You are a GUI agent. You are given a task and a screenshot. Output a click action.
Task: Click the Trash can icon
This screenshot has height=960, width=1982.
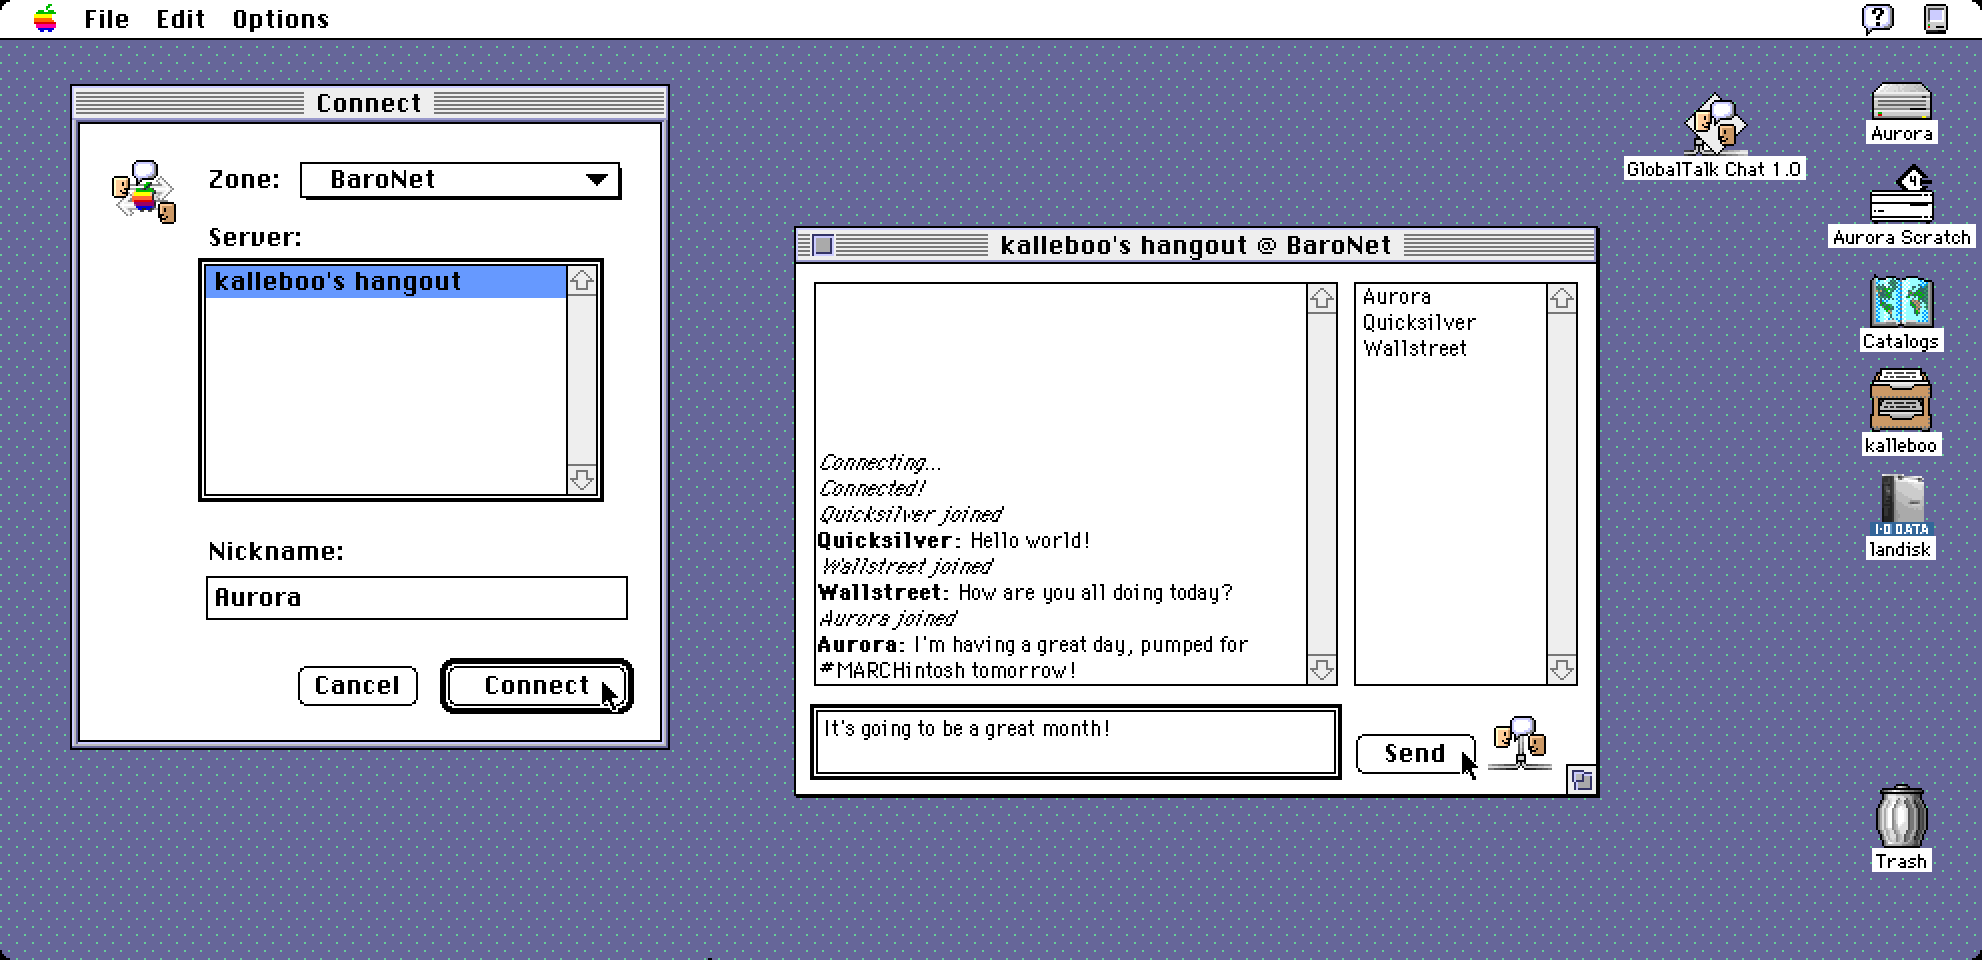coord(1900,818)
